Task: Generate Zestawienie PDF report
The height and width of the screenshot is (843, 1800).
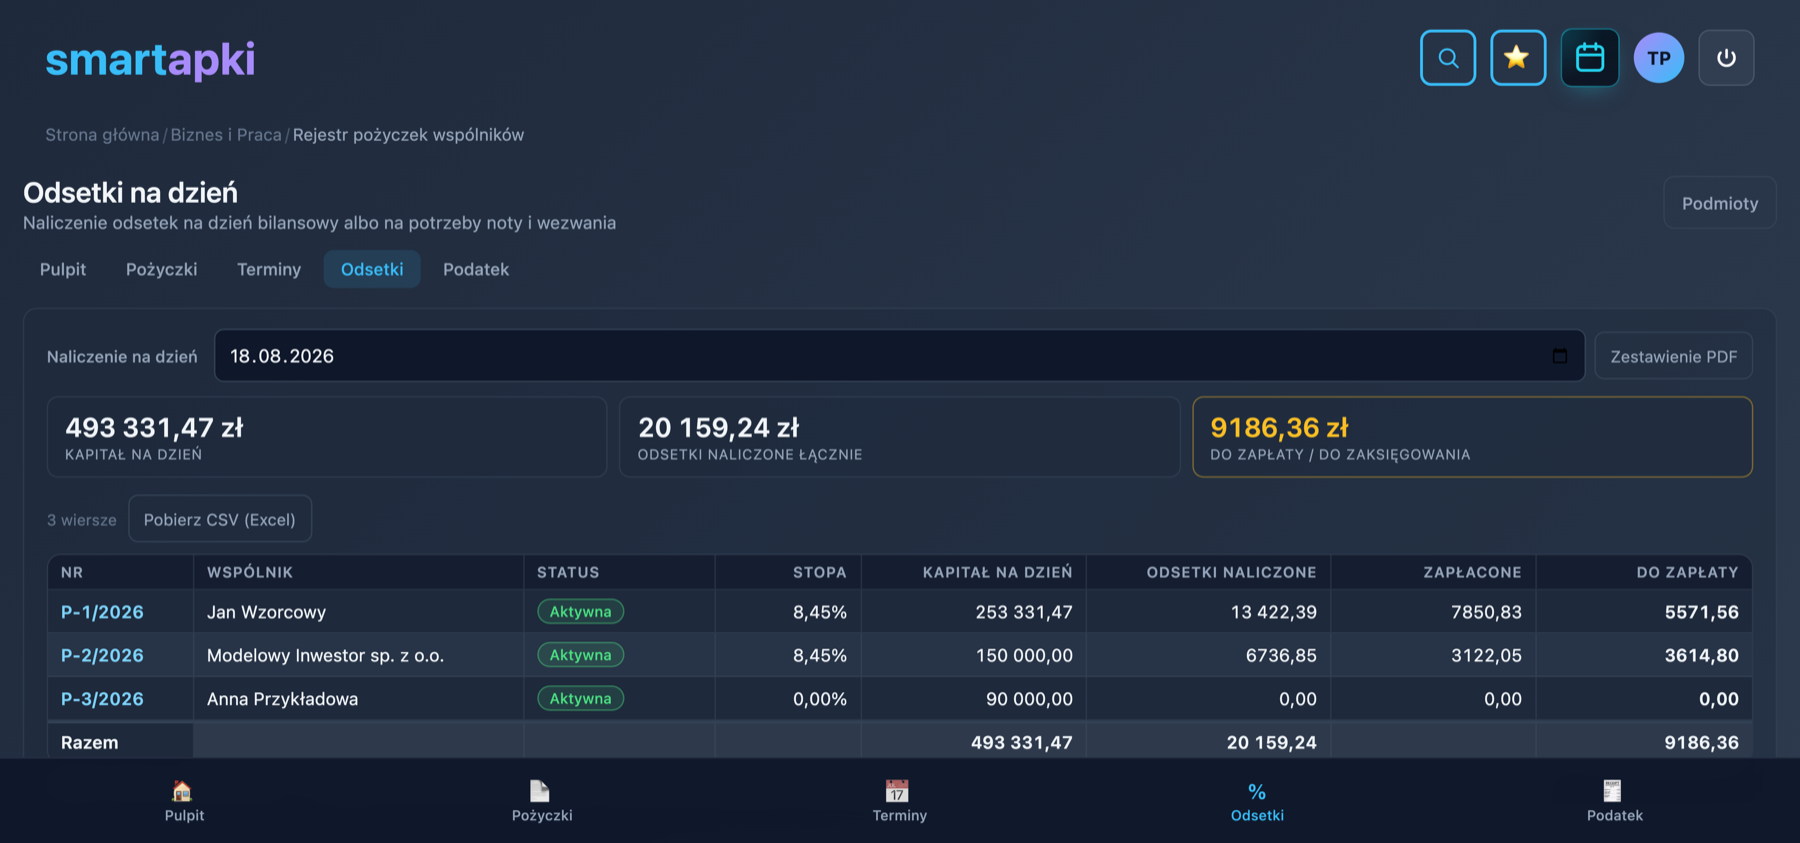Action: click(x=1674, y=356)
